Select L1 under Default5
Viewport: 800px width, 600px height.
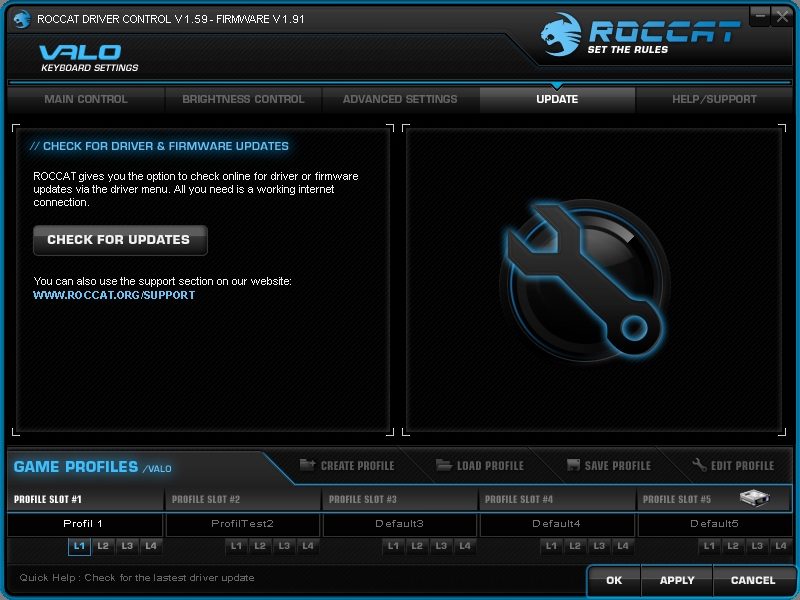pos(709,546)
